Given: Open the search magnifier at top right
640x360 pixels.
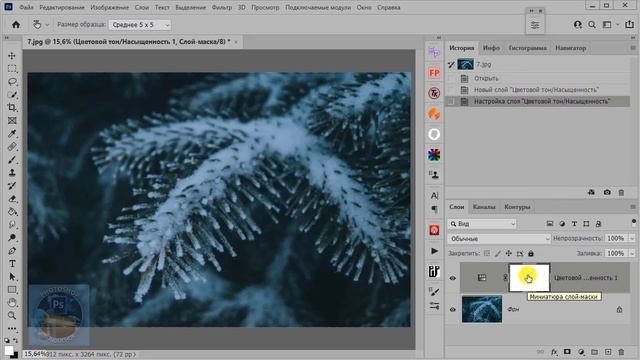Looking at the screenshot, I should 592,24.
